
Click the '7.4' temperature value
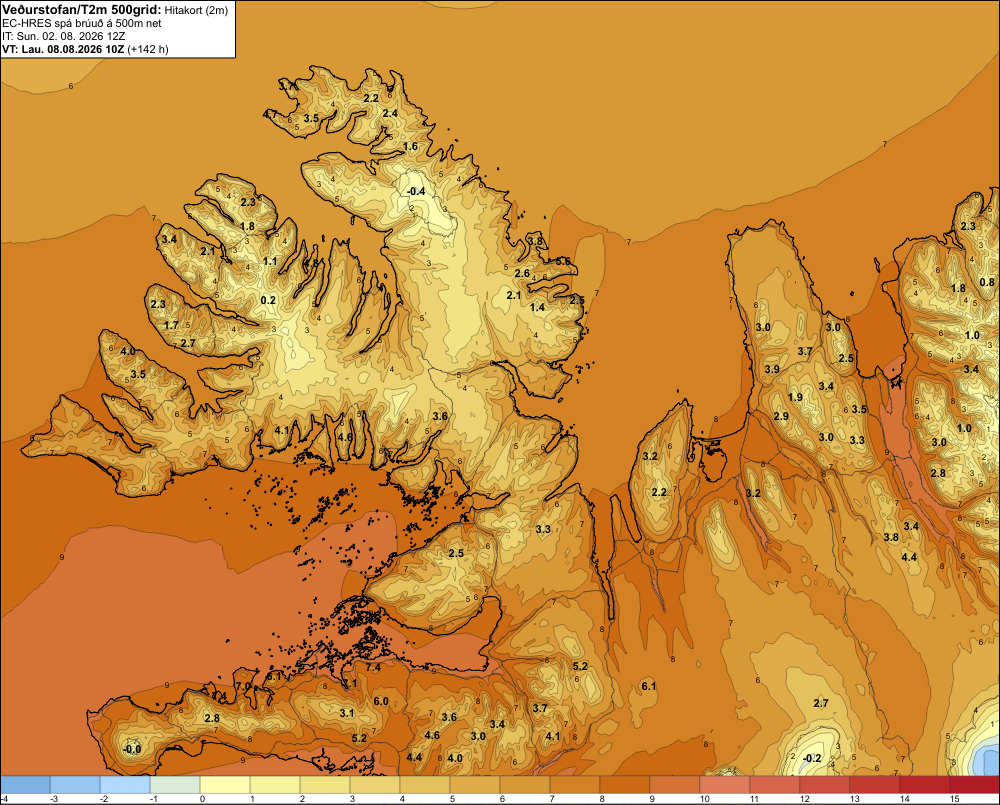tap(373, 668)
